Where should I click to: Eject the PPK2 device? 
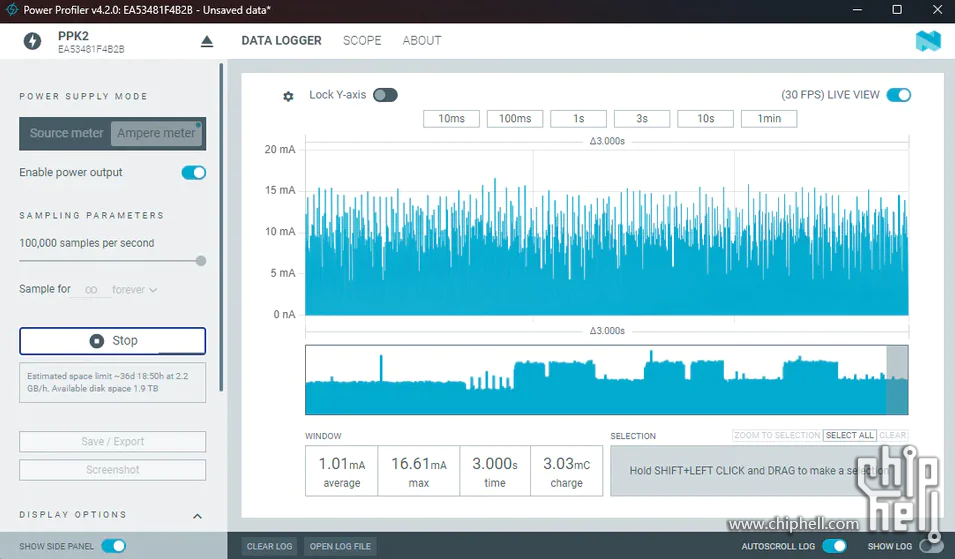pyautogui.click(x=207, y=41)
